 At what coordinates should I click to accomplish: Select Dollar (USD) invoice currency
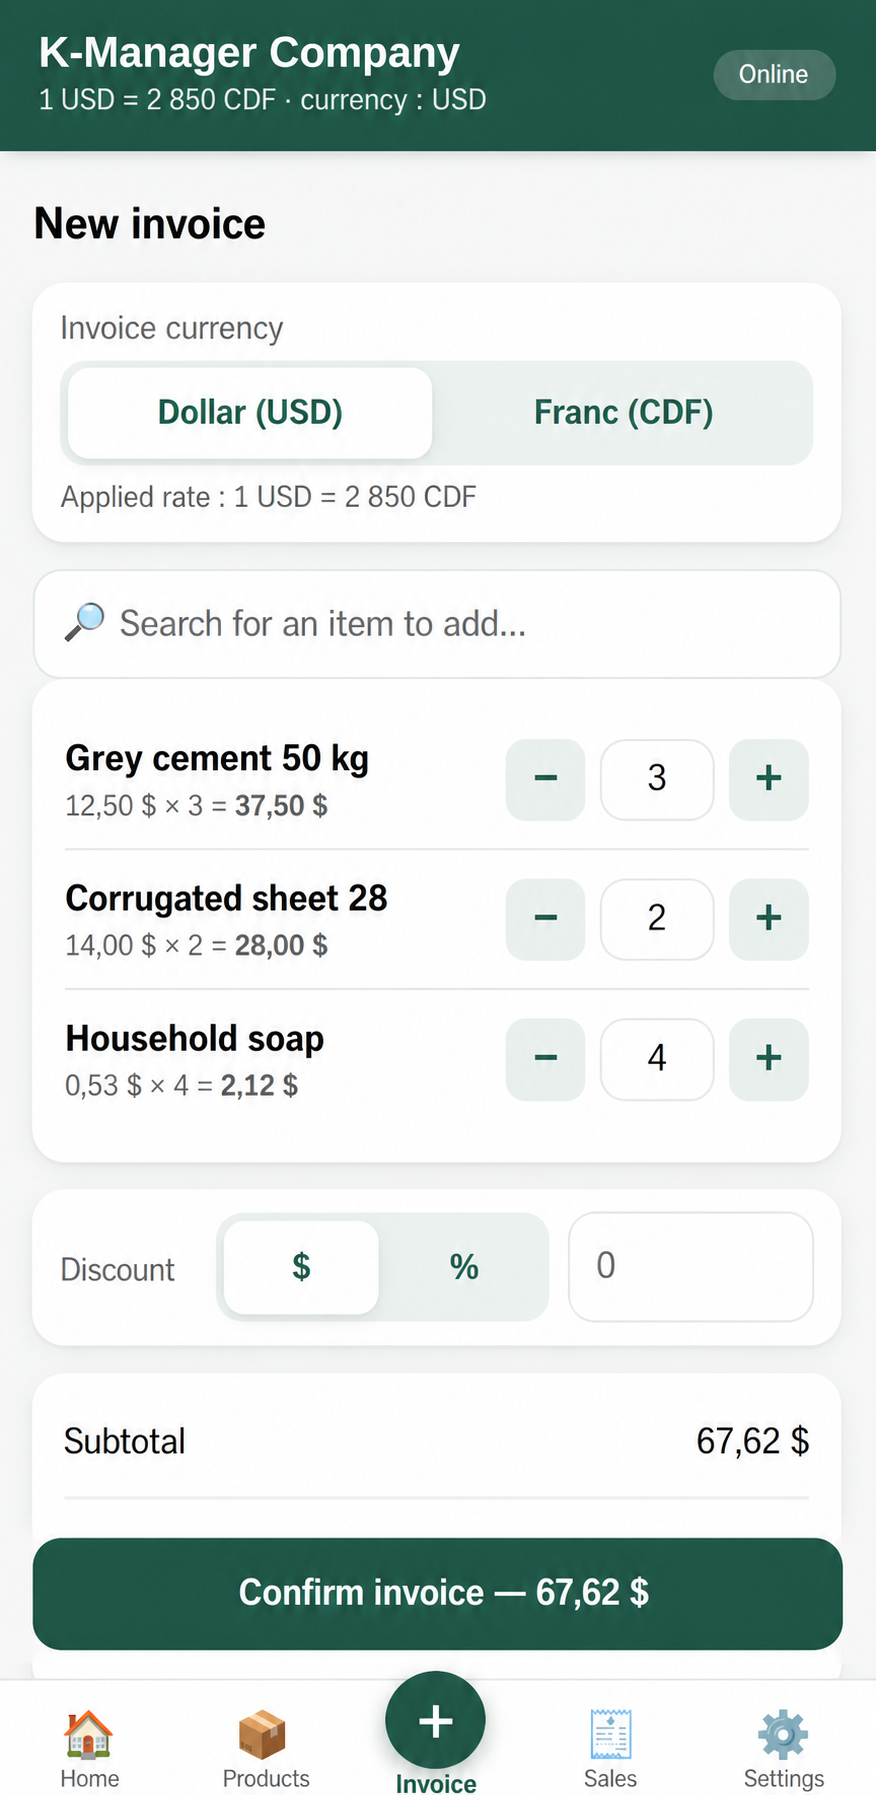tap(250, 413)
